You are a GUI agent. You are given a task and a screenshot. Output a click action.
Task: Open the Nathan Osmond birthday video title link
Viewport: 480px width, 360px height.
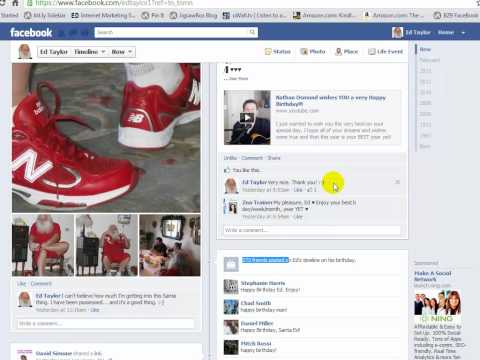tap(330, 100)
